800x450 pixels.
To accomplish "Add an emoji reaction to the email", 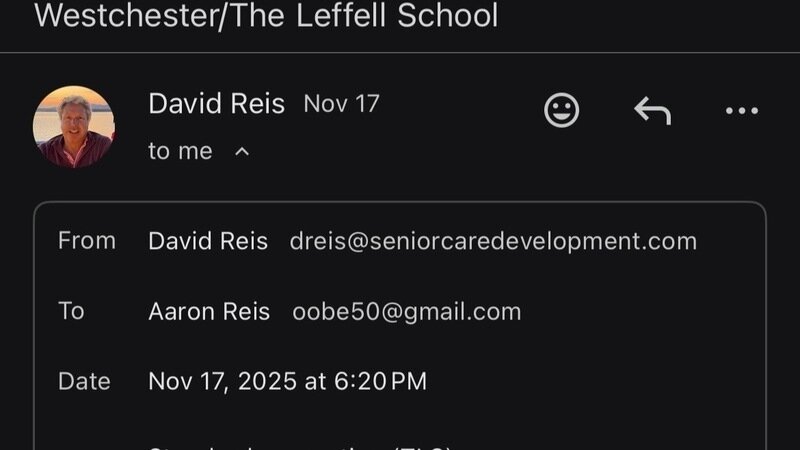I will 562,110.
